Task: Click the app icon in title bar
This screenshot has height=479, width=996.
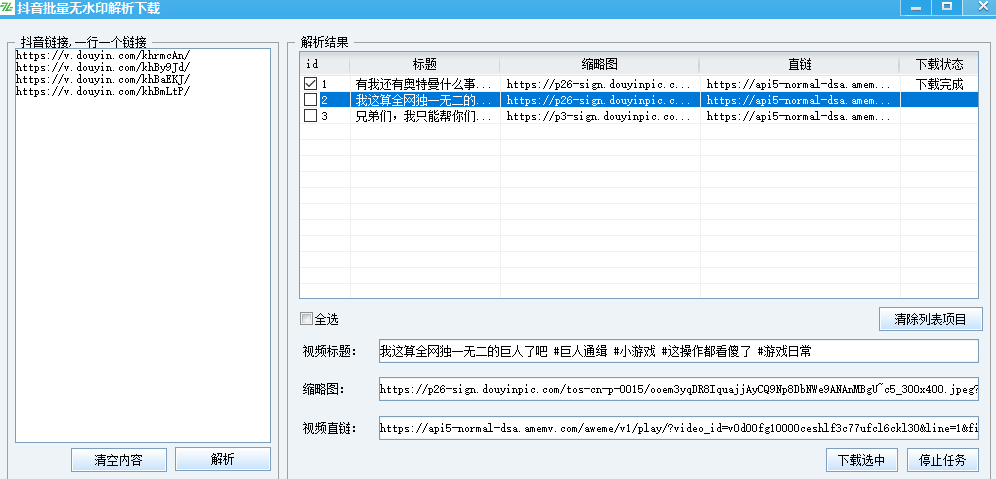Action: point(8,8)
